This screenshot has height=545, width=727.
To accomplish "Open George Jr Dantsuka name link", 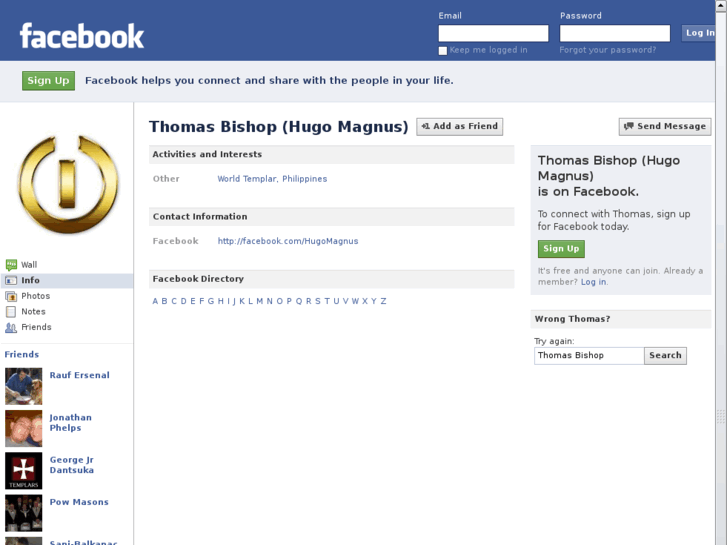I will point(72,465).
